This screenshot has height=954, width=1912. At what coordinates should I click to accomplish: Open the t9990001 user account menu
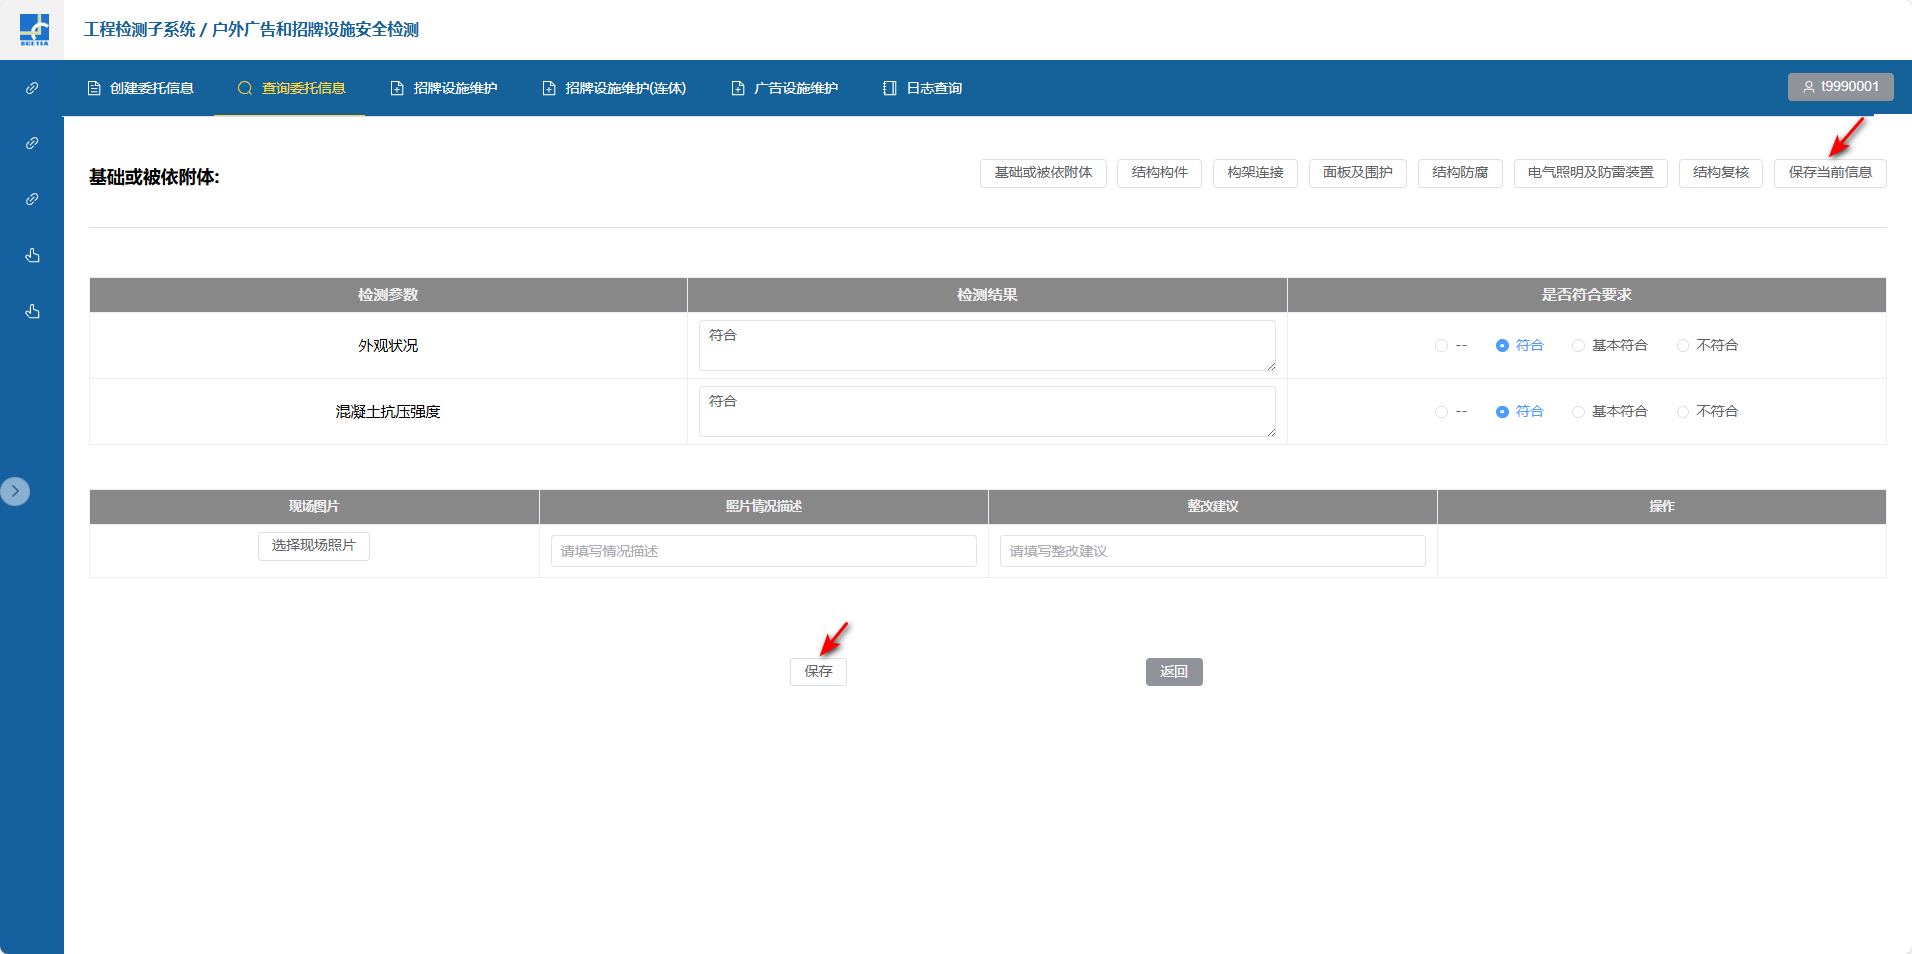(x=1840, y=87)
